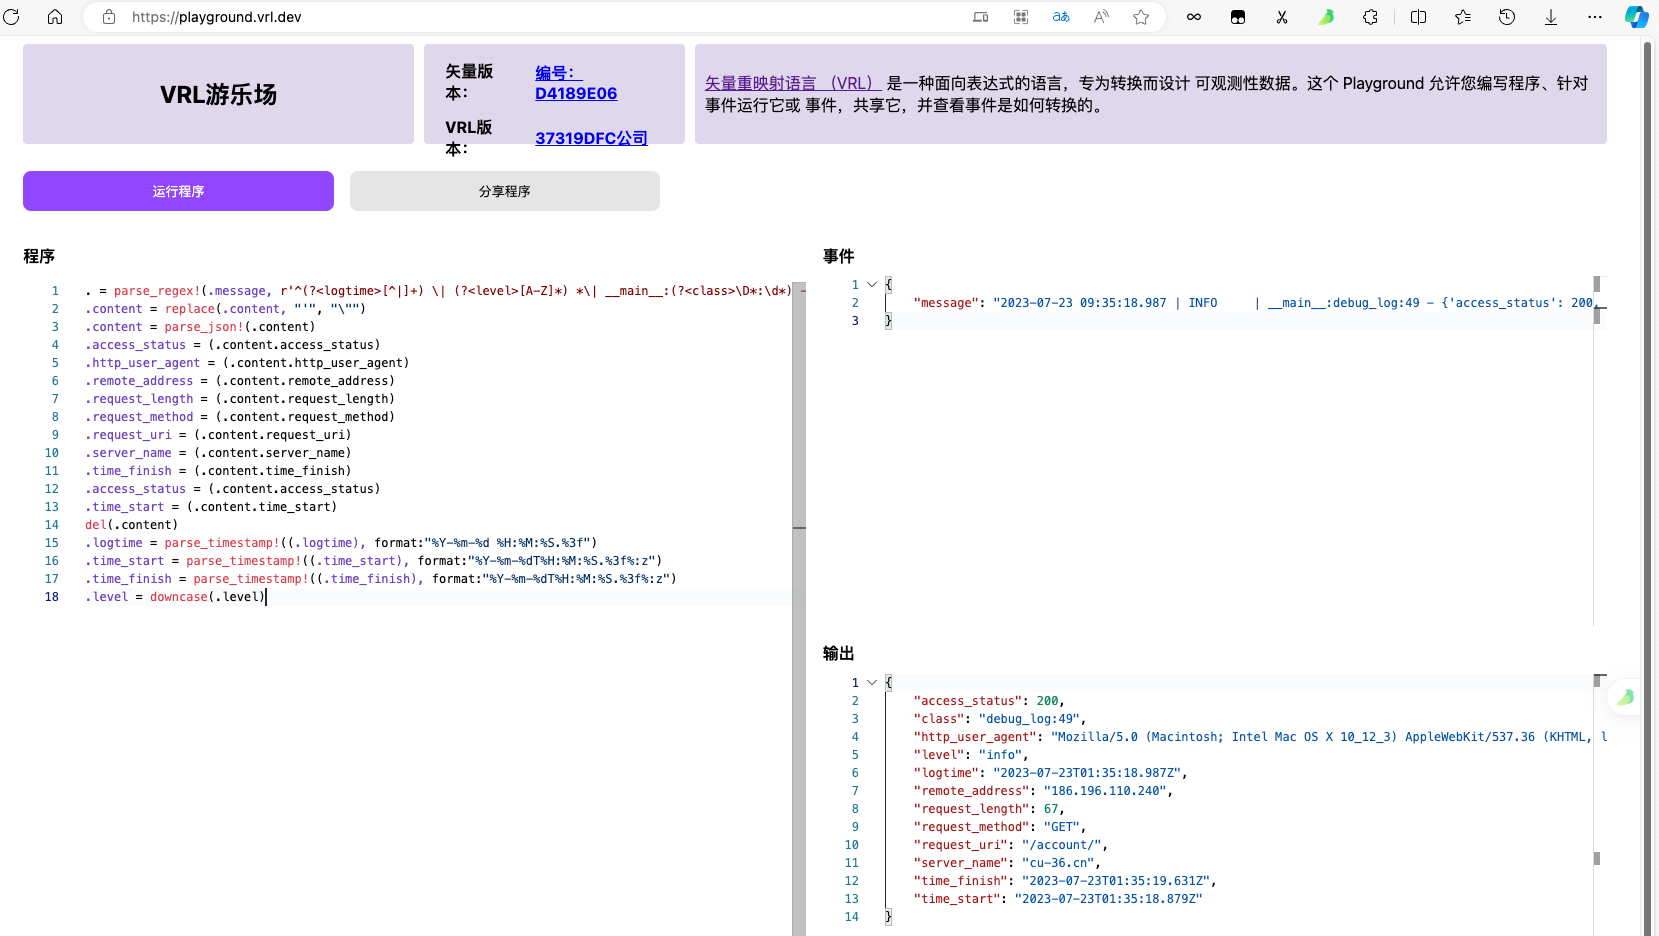Go to browser home page icon
This screenshot has height=936, width=1659.
point(55,17)
